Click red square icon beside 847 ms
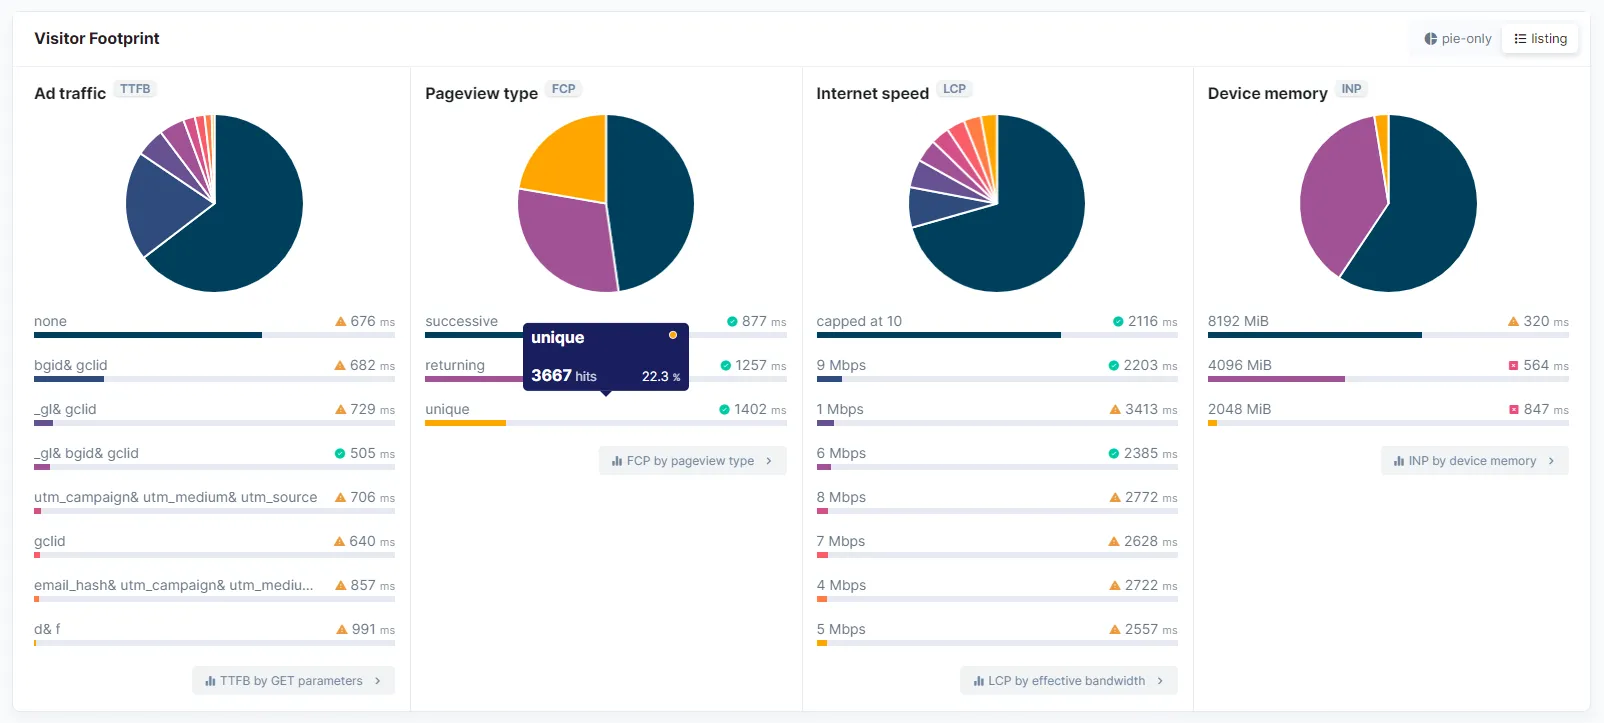The height and width of the screenshot is (723, 1604). tap(1513, 410)
